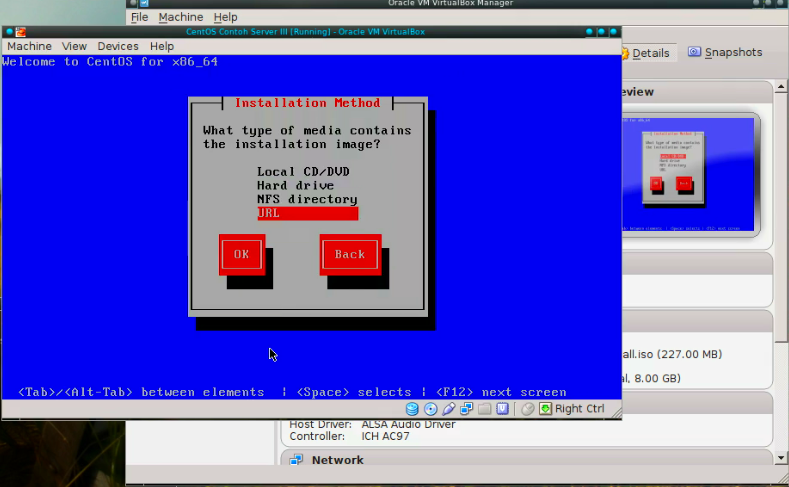
Task: Select Hard drive installation method
Action: pos(295,185)
